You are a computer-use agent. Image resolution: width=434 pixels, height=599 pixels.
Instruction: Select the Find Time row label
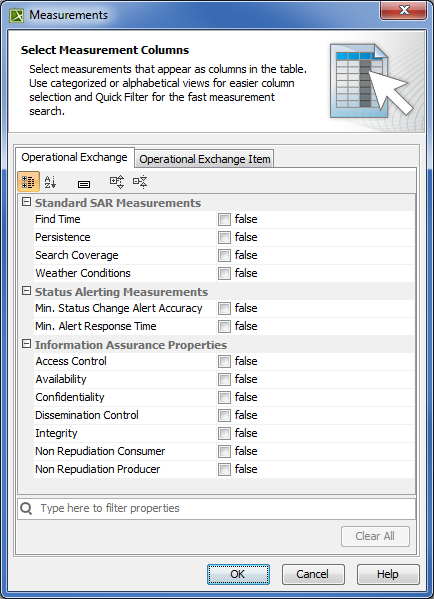click(x=58, y=219)
